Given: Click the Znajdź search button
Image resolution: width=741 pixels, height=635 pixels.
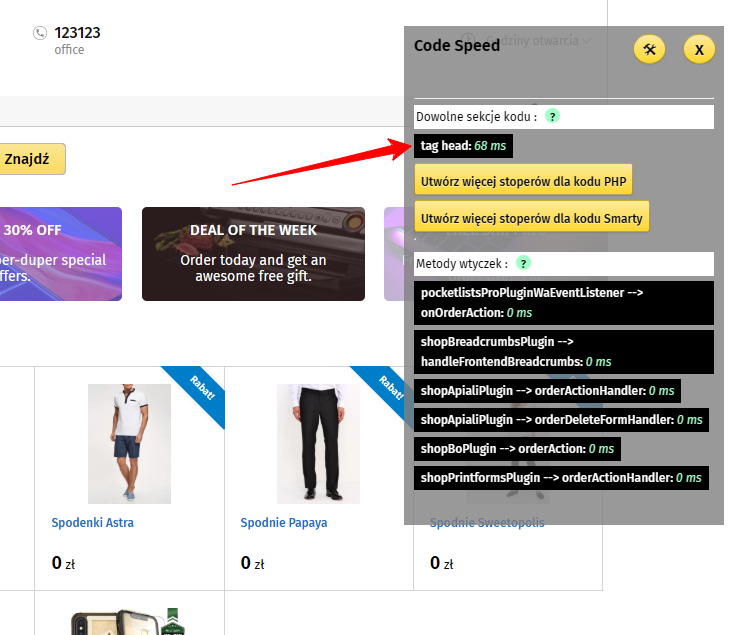Looking at the screenshot, I should coord(32,159).
